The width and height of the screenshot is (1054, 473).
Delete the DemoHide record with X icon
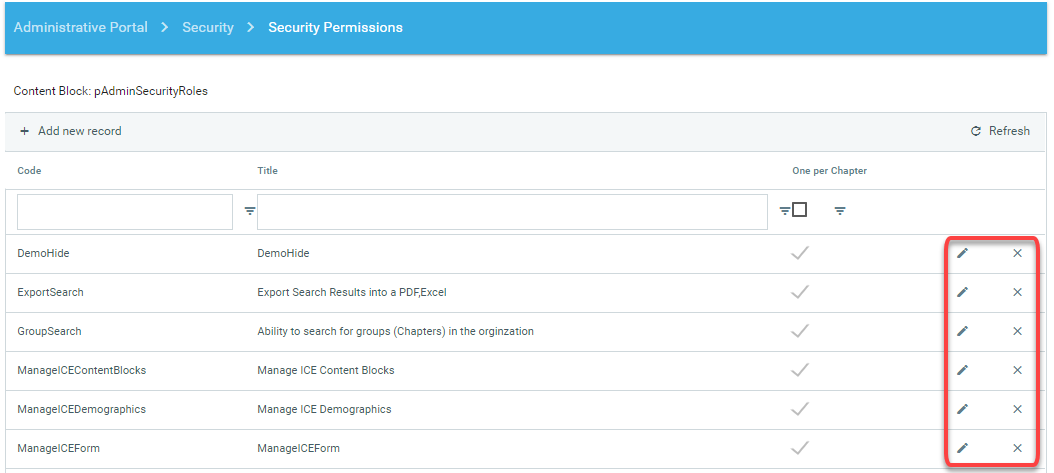point(1017,253)
